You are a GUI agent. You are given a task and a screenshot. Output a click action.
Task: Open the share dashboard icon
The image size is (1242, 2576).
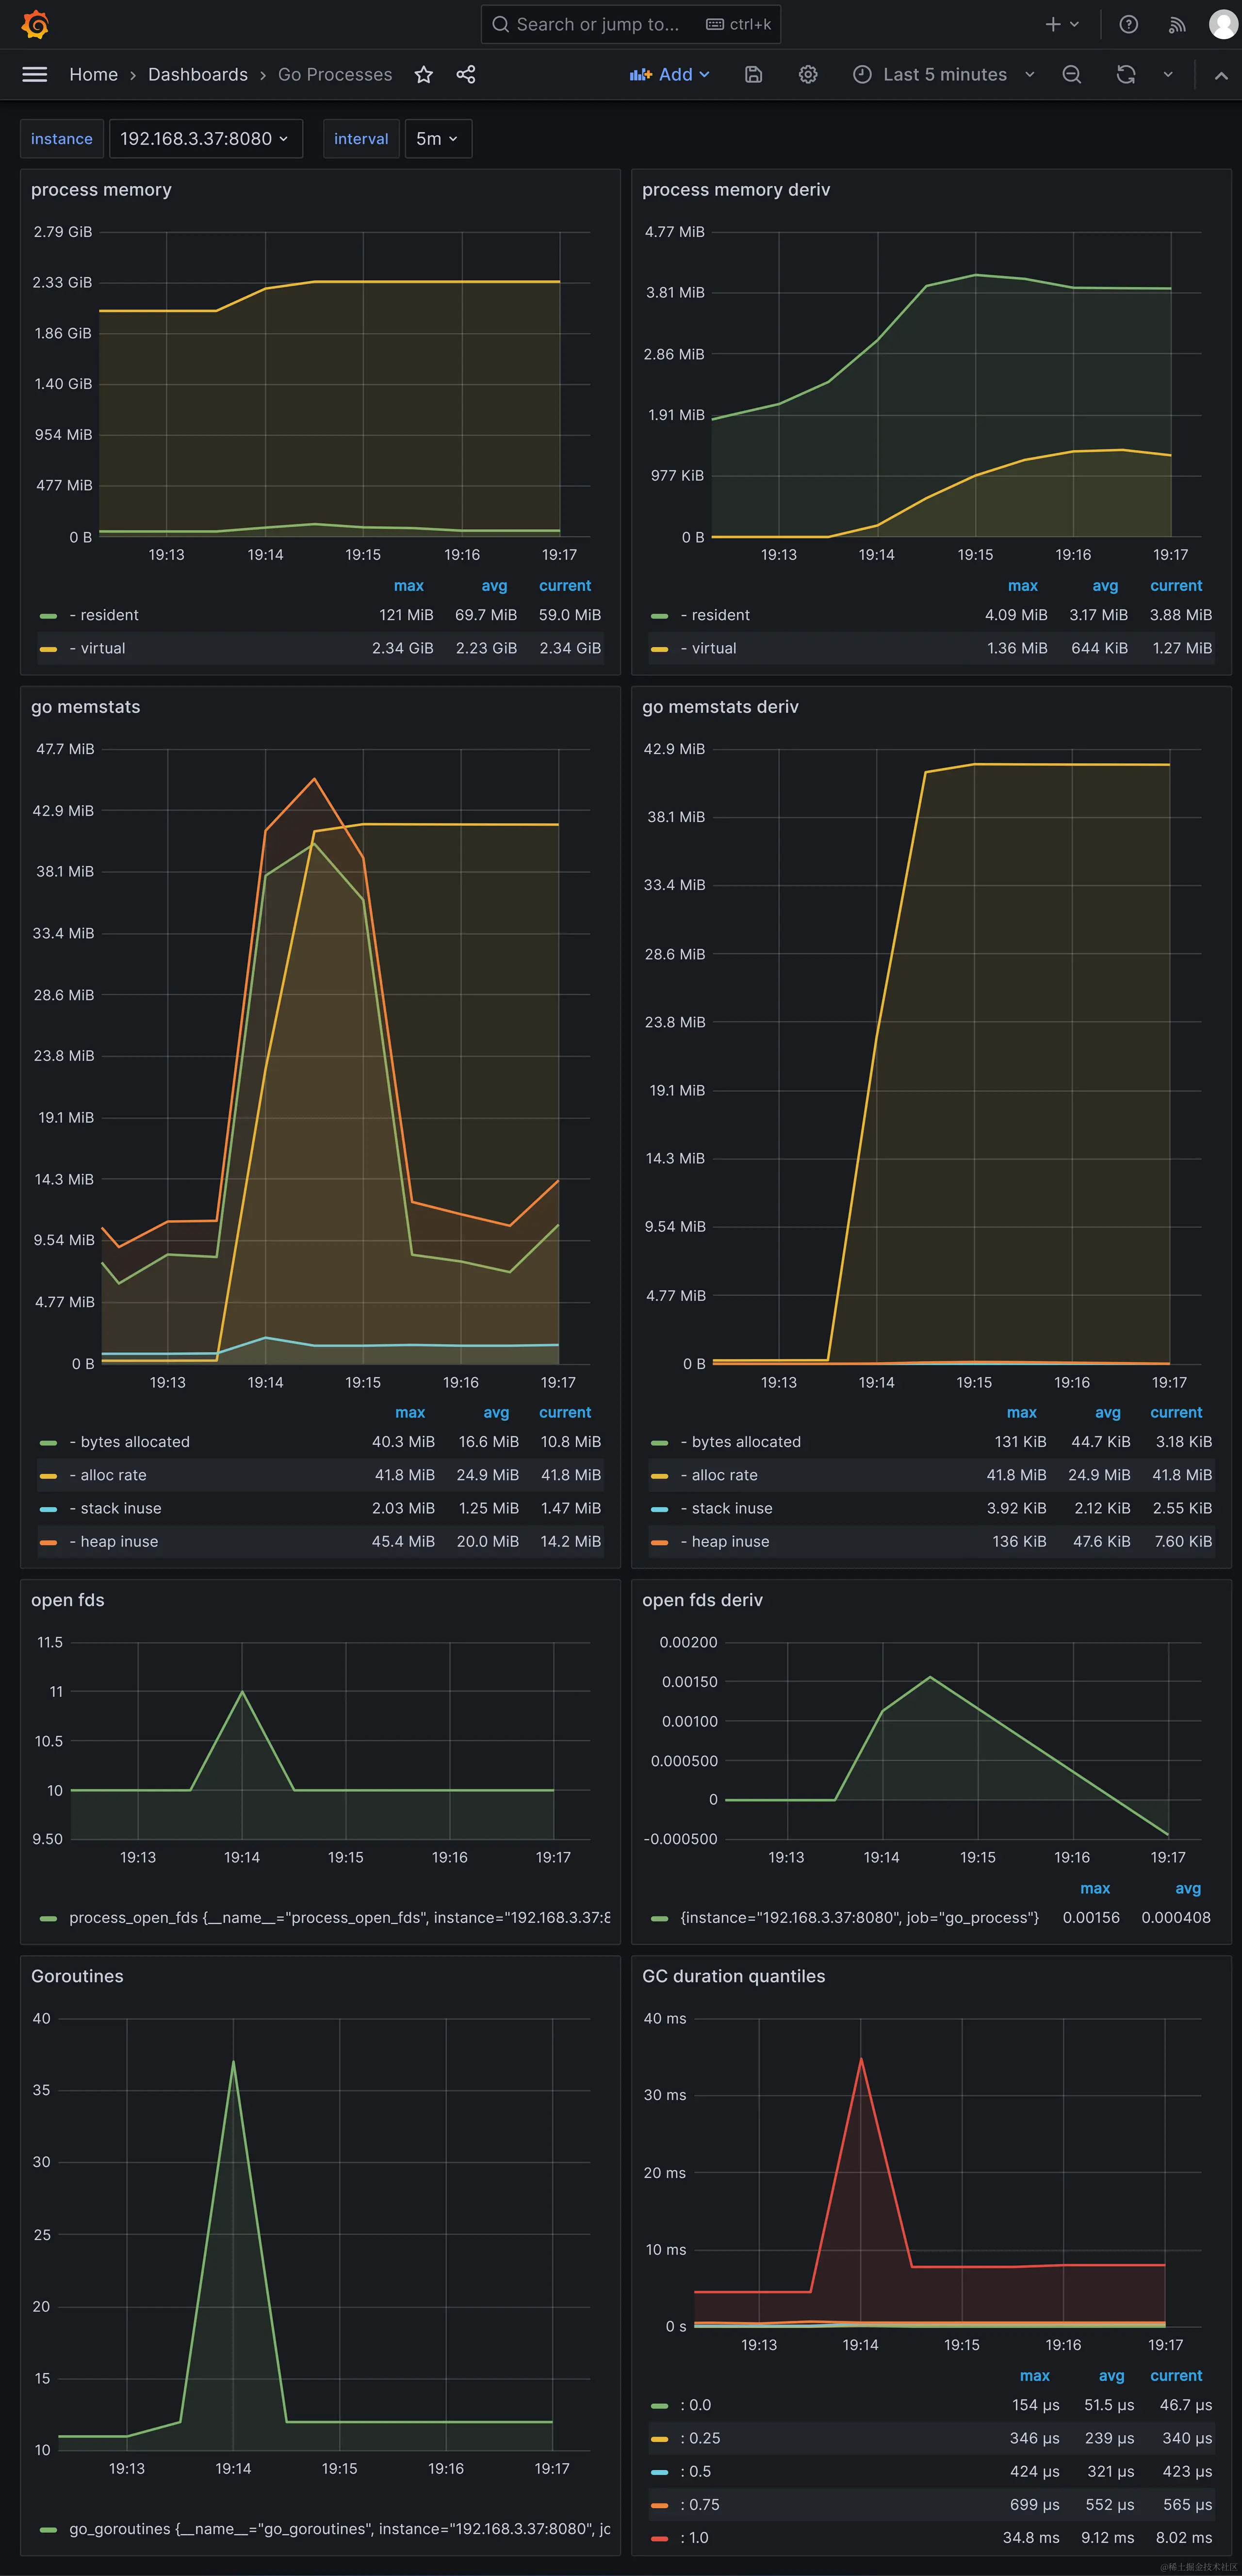pyautogui.click(x=464, y=74)
